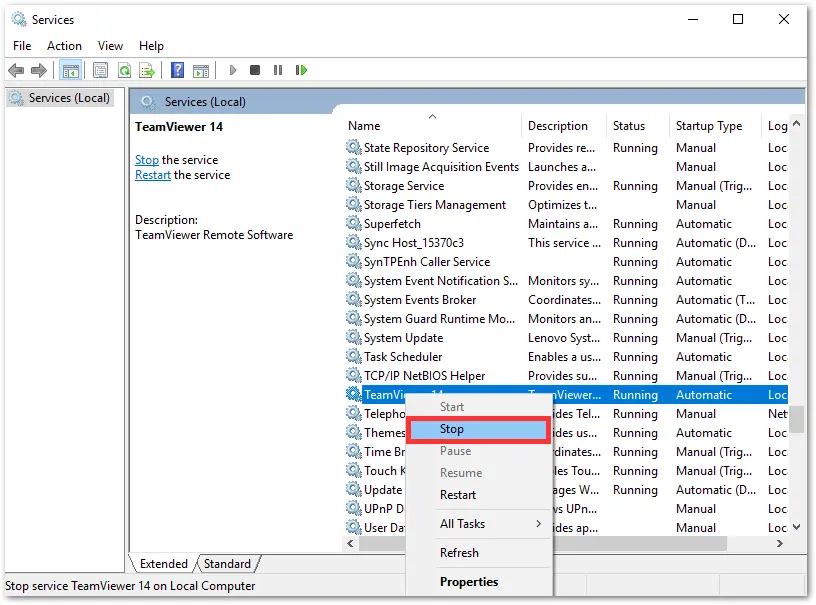Select Still Image Acquisition Events row
The height and width of the screenshot is (605, 816).
click(x=566, y=166)
